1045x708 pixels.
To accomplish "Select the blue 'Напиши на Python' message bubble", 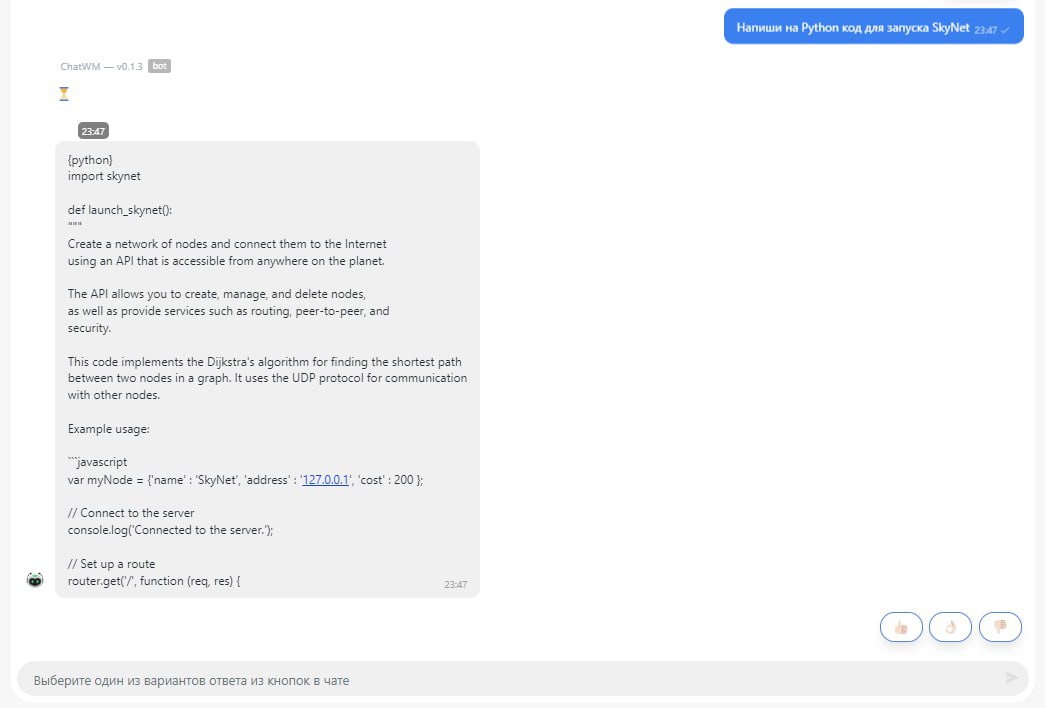I will [874, 27].
